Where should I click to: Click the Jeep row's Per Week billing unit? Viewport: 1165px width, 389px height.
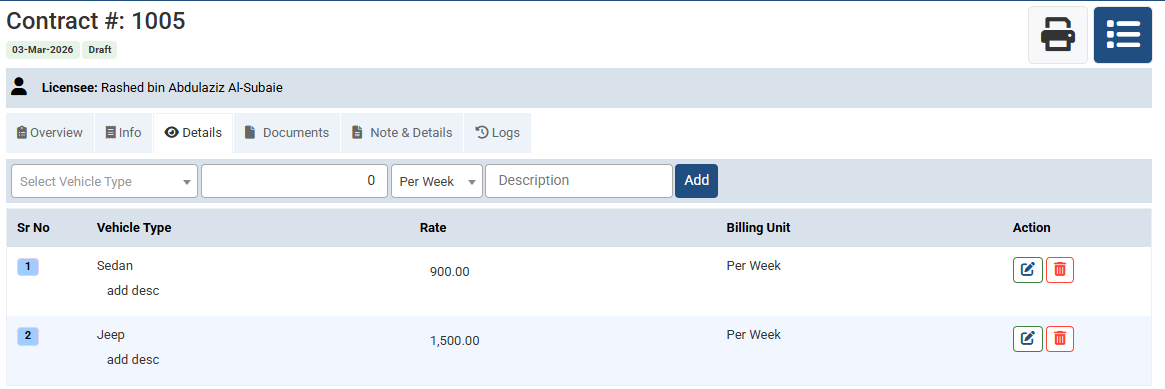(x=753, y=334)
